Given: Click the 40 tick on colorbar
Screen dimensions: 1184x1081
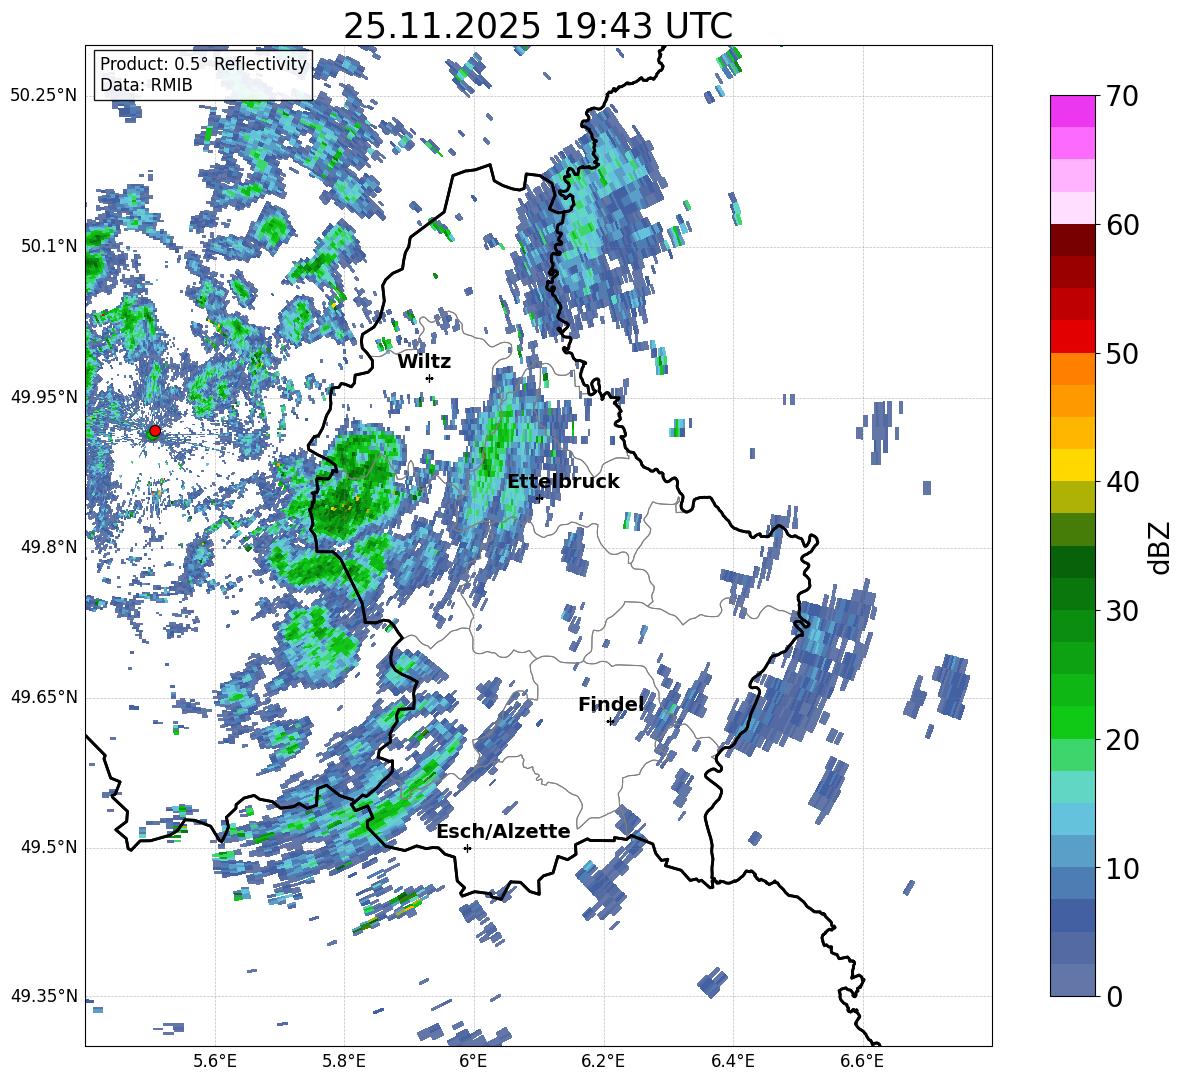Looking at the screenshot, I should [x=1121, y=482].
